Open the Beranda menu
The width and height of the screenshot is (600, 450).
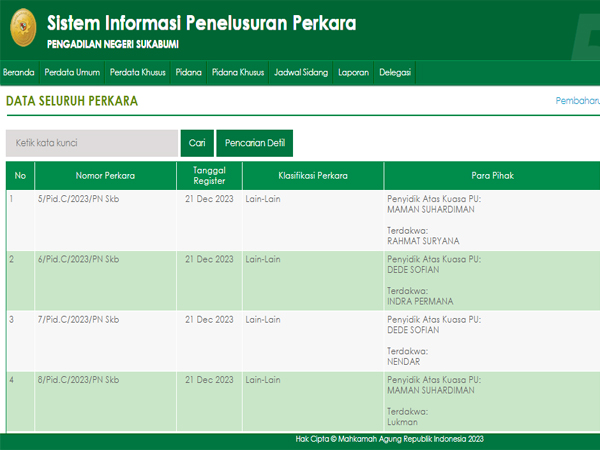(x=19, y=72)
